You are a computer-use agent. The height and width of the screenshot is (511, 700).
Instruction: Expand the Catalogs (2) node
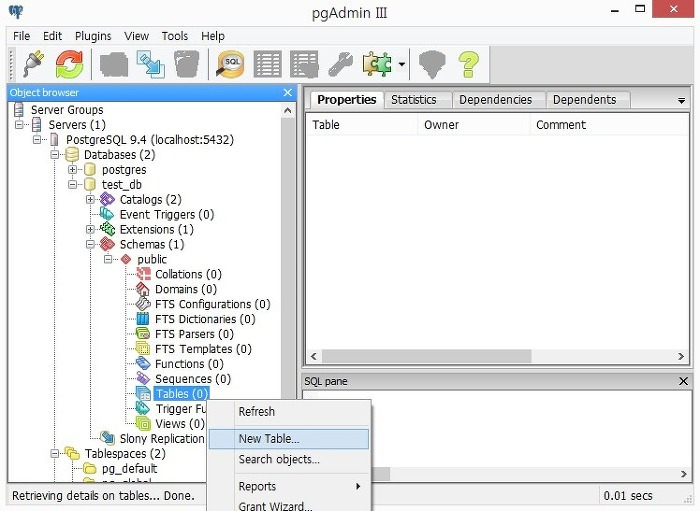[x=90, y=199]
